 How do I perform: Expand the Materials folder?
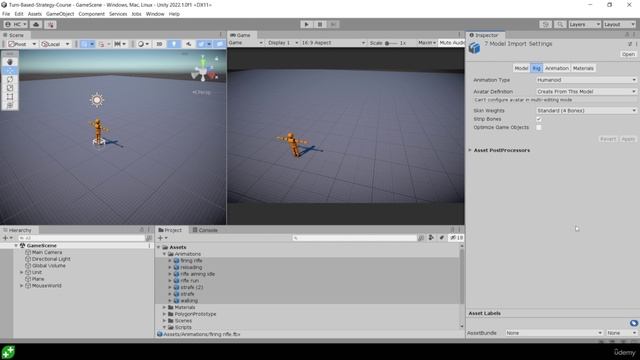click(x=164, y=307)
